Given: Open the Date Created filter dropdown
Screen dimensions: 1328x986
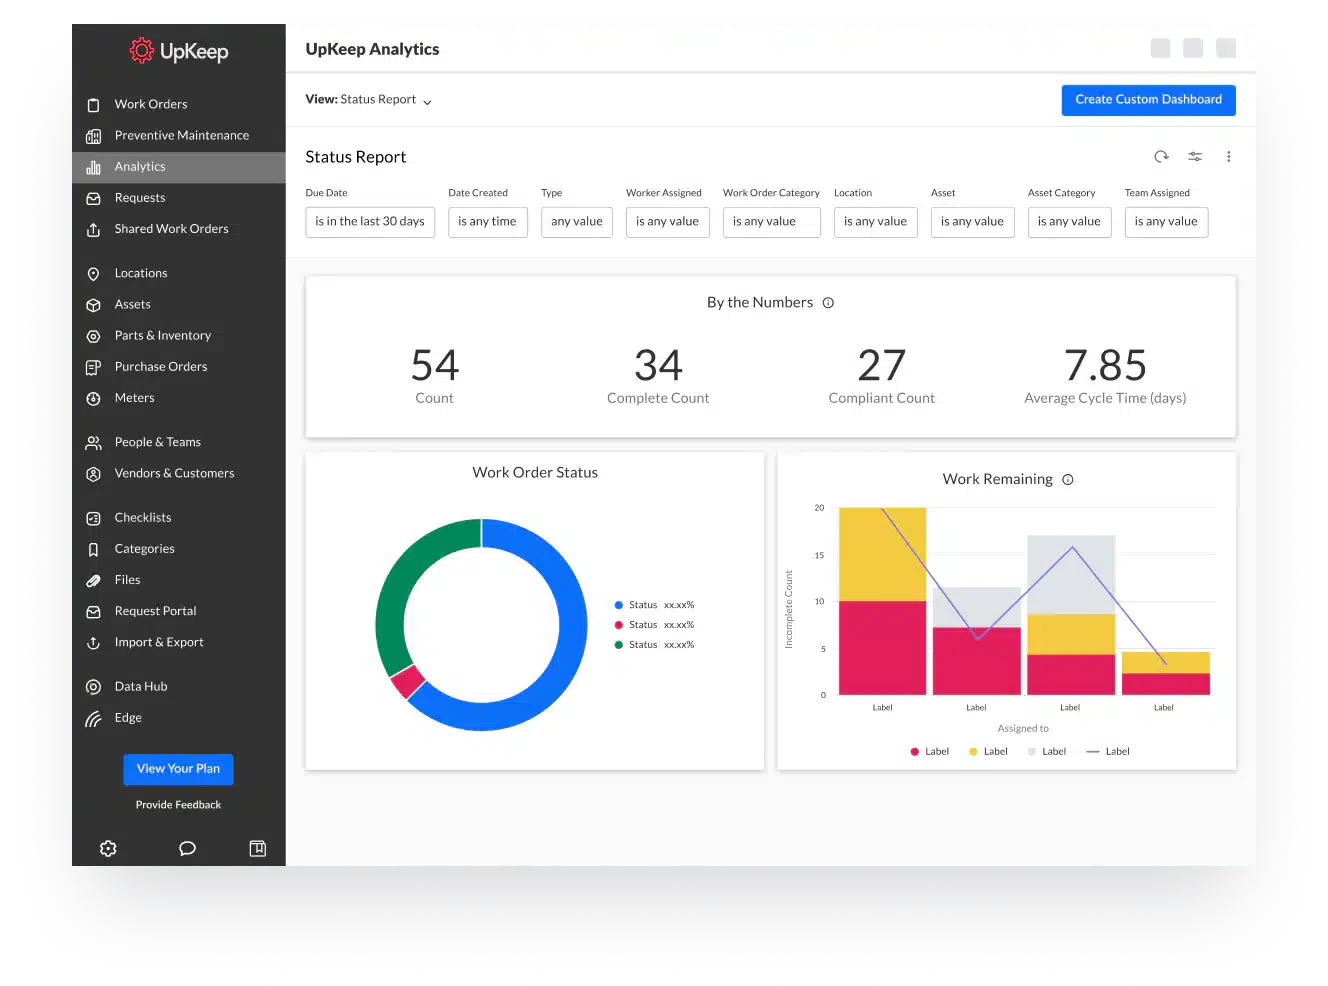Looking at the screenshot, I should (x=487, y=222).
